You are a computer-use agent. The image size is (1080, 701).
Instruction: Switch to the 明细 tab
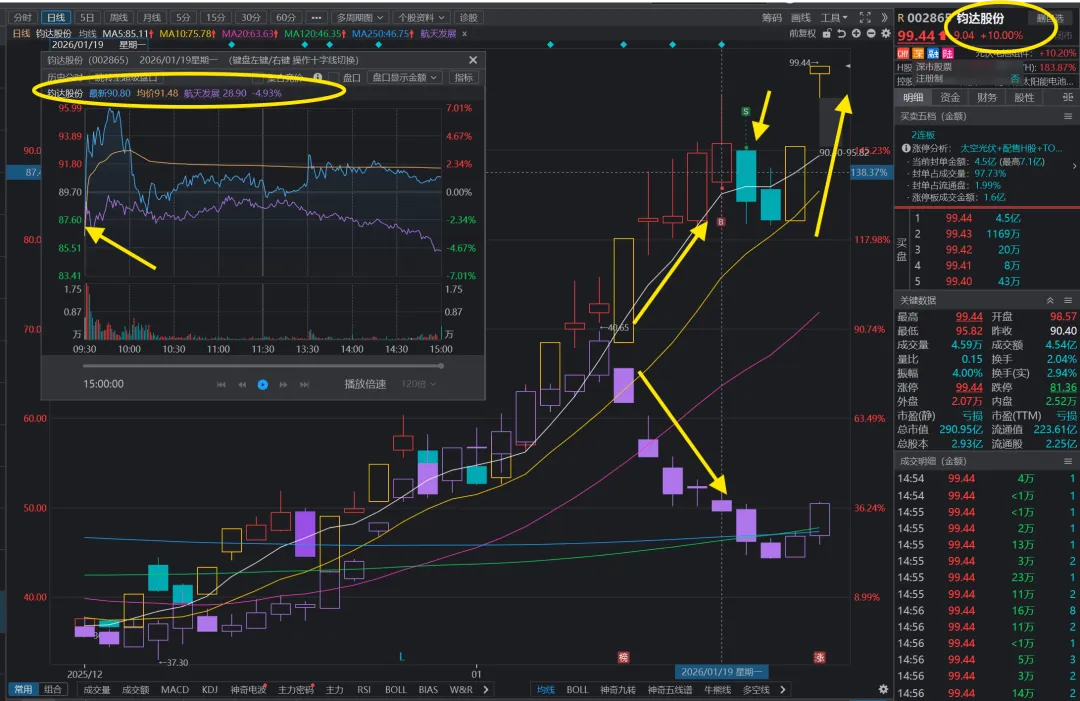click(913, 97)
